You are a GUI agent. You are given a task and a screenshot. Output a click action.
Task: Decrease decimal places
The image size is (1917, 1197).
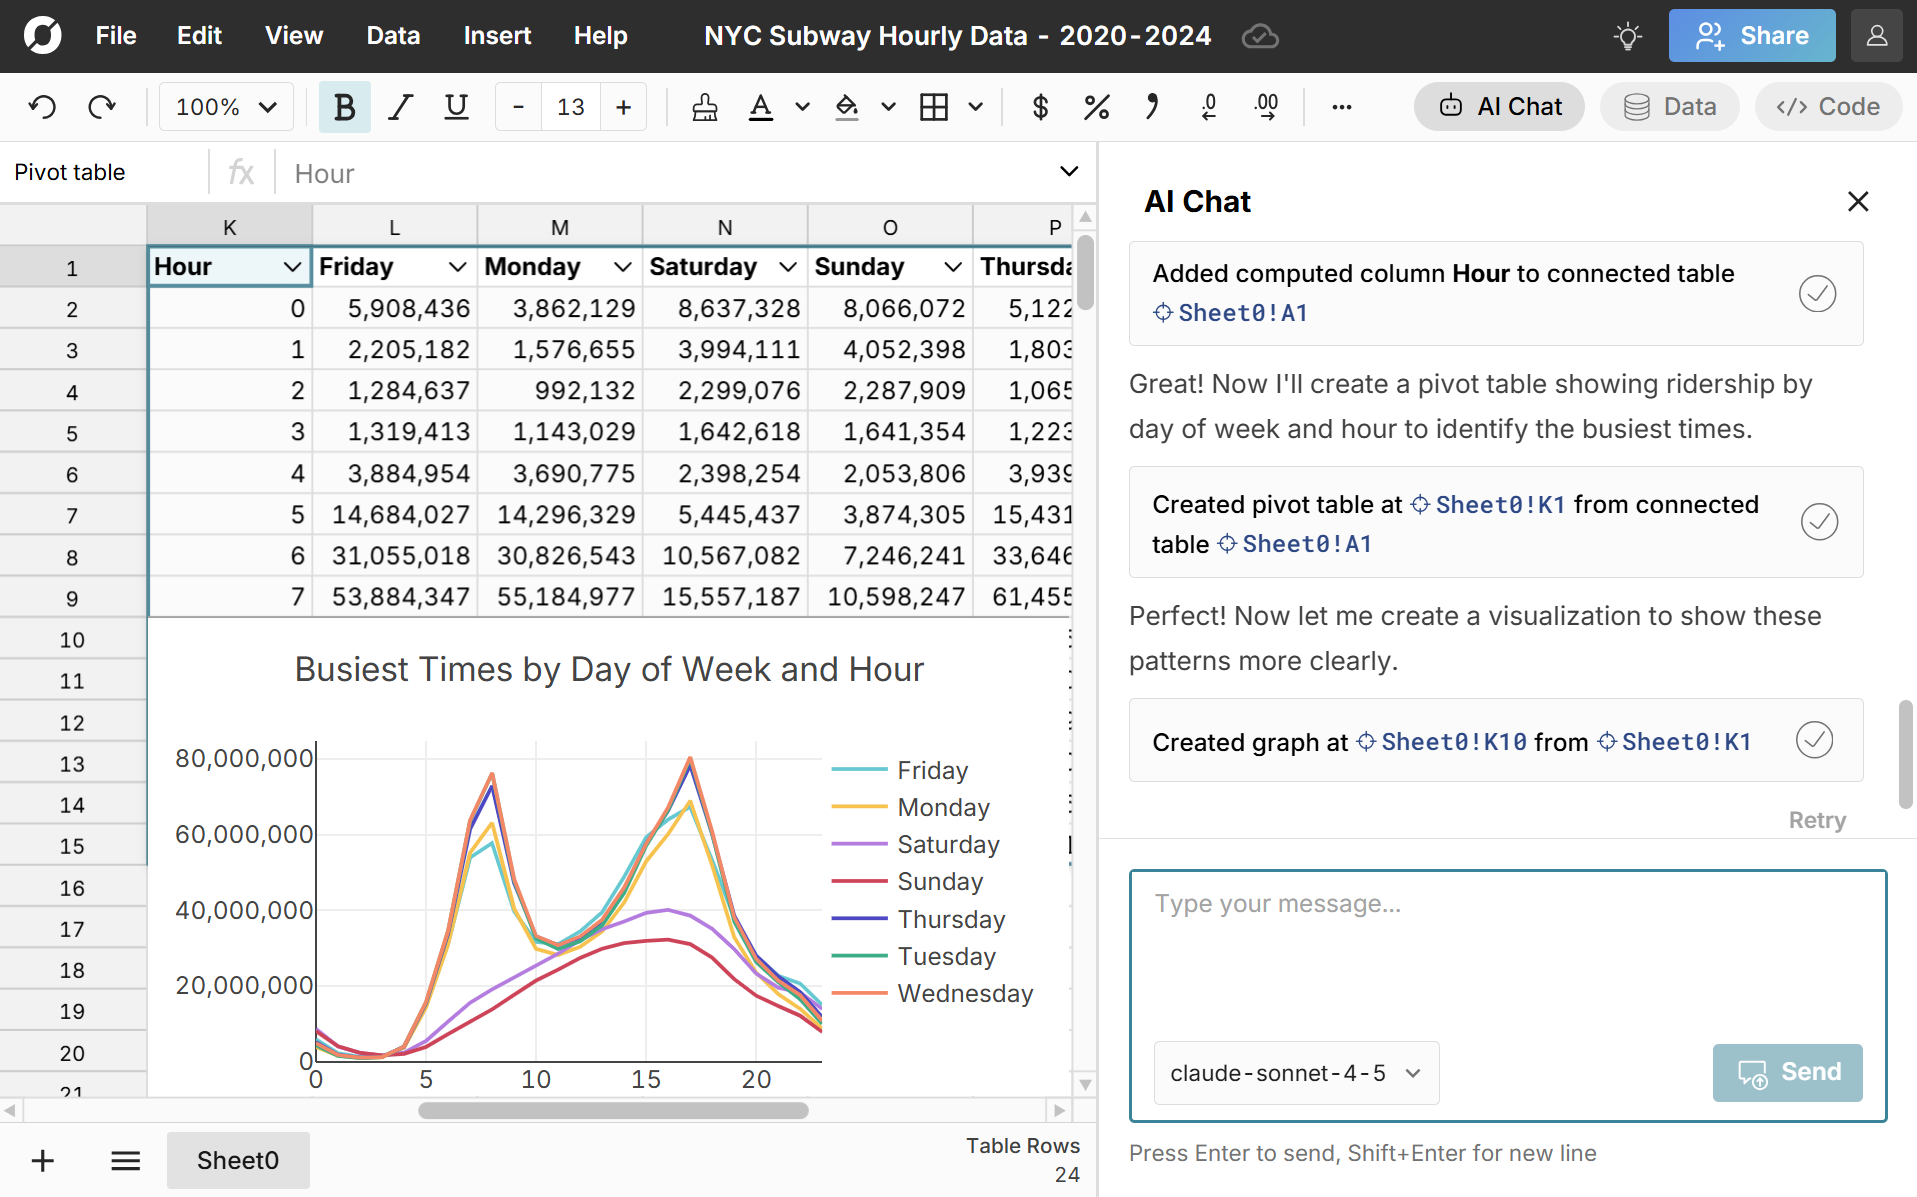click(x=1209, y=106)
